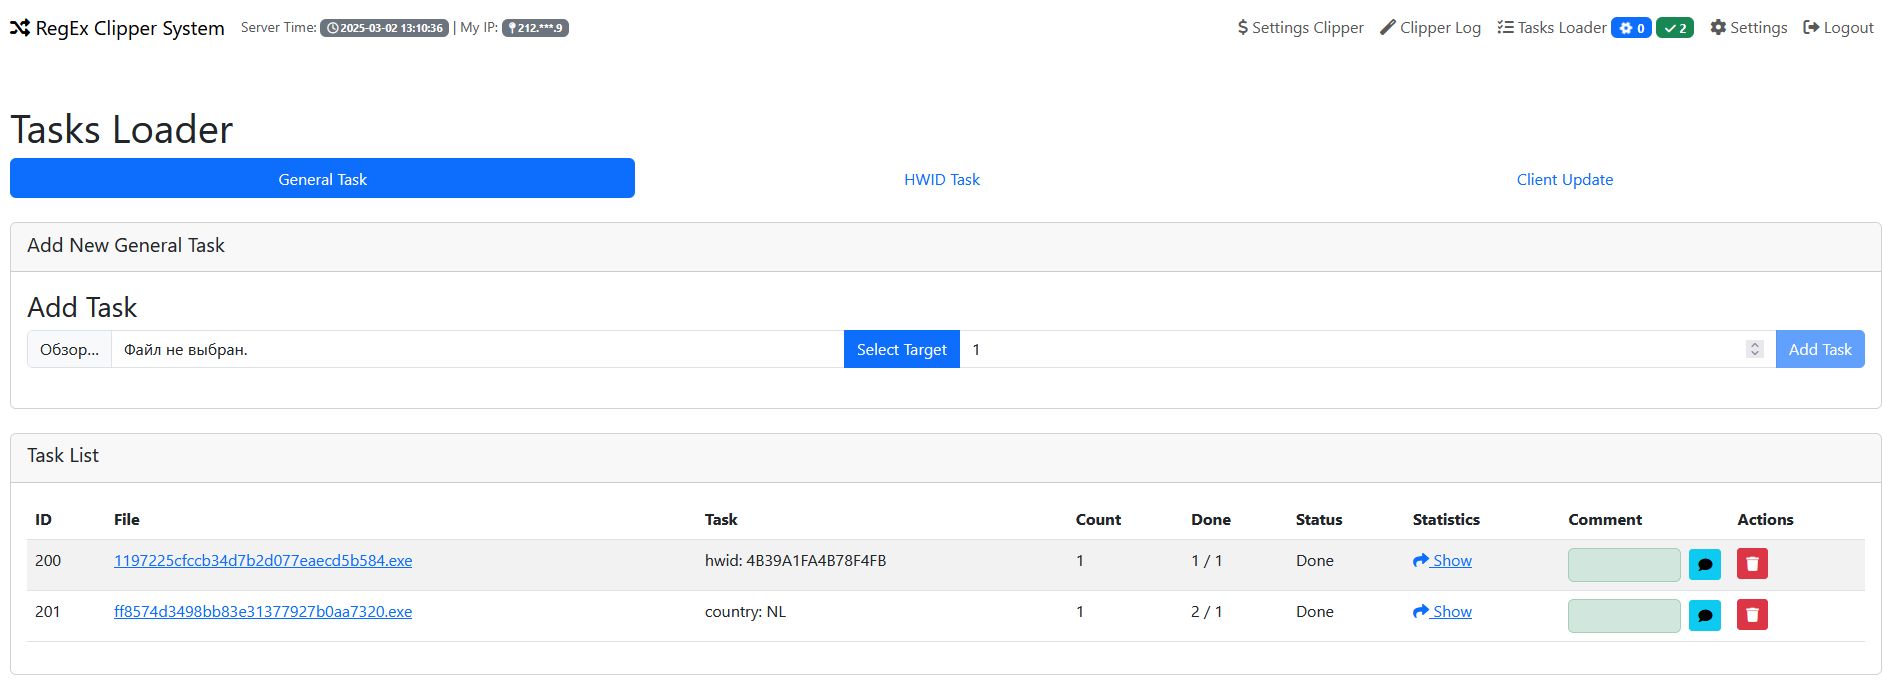This screenshot has width=1883, height=690.
Task: Click the ID cell 201
Action: (48, 612)
